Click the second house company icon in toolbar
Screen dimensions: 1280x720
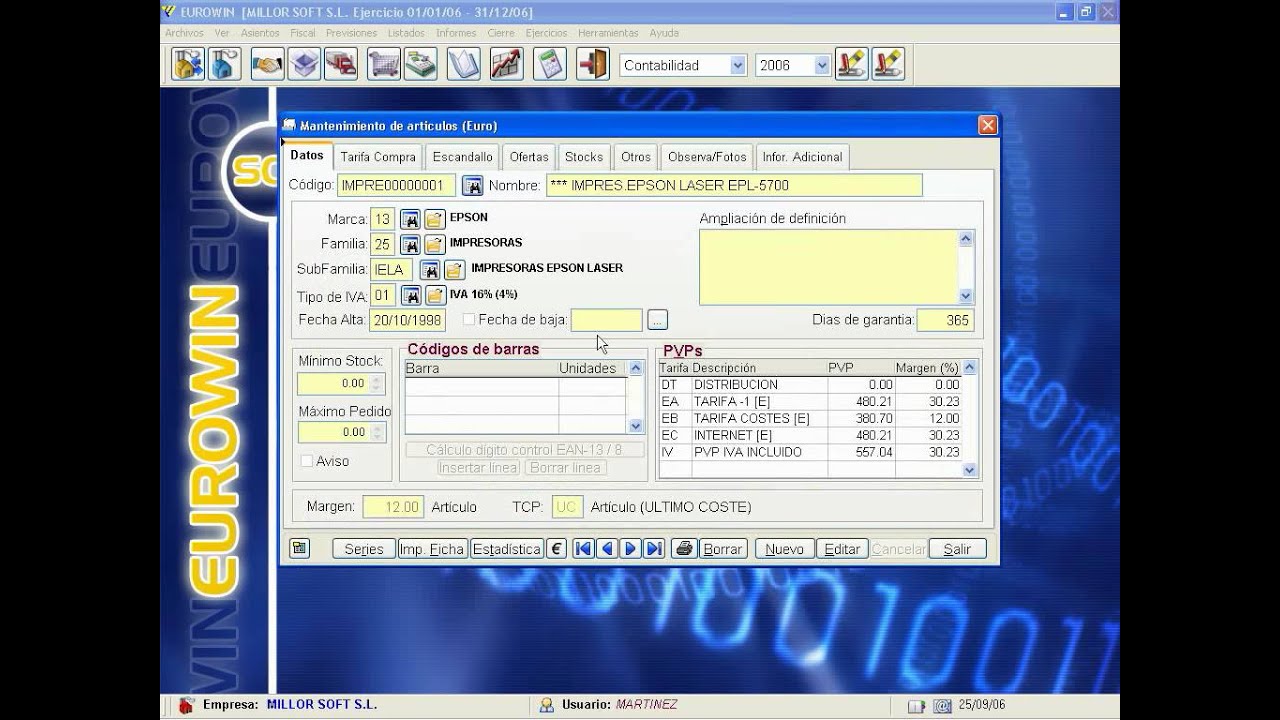[224, 64]
